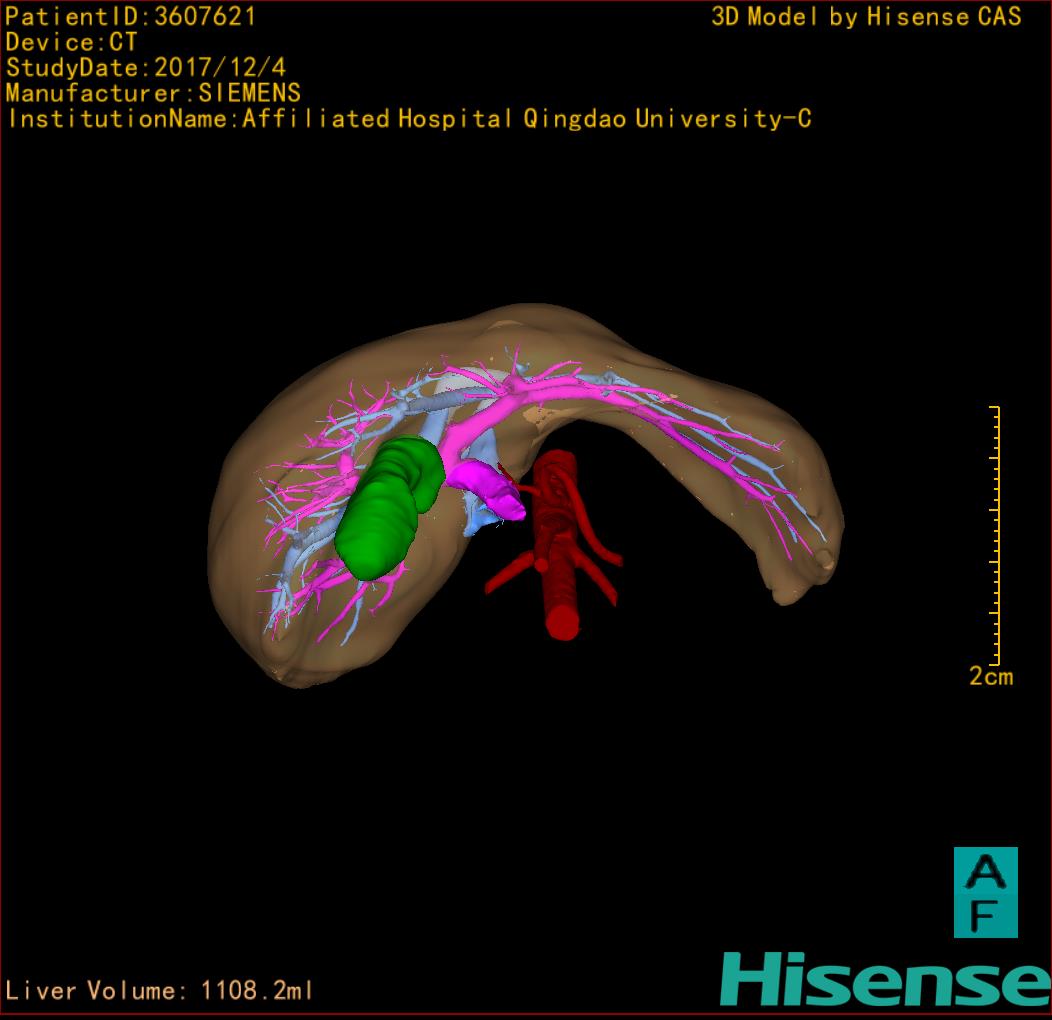Click the Hisense logo
1052x1020 pixels.
pos(885,980)
